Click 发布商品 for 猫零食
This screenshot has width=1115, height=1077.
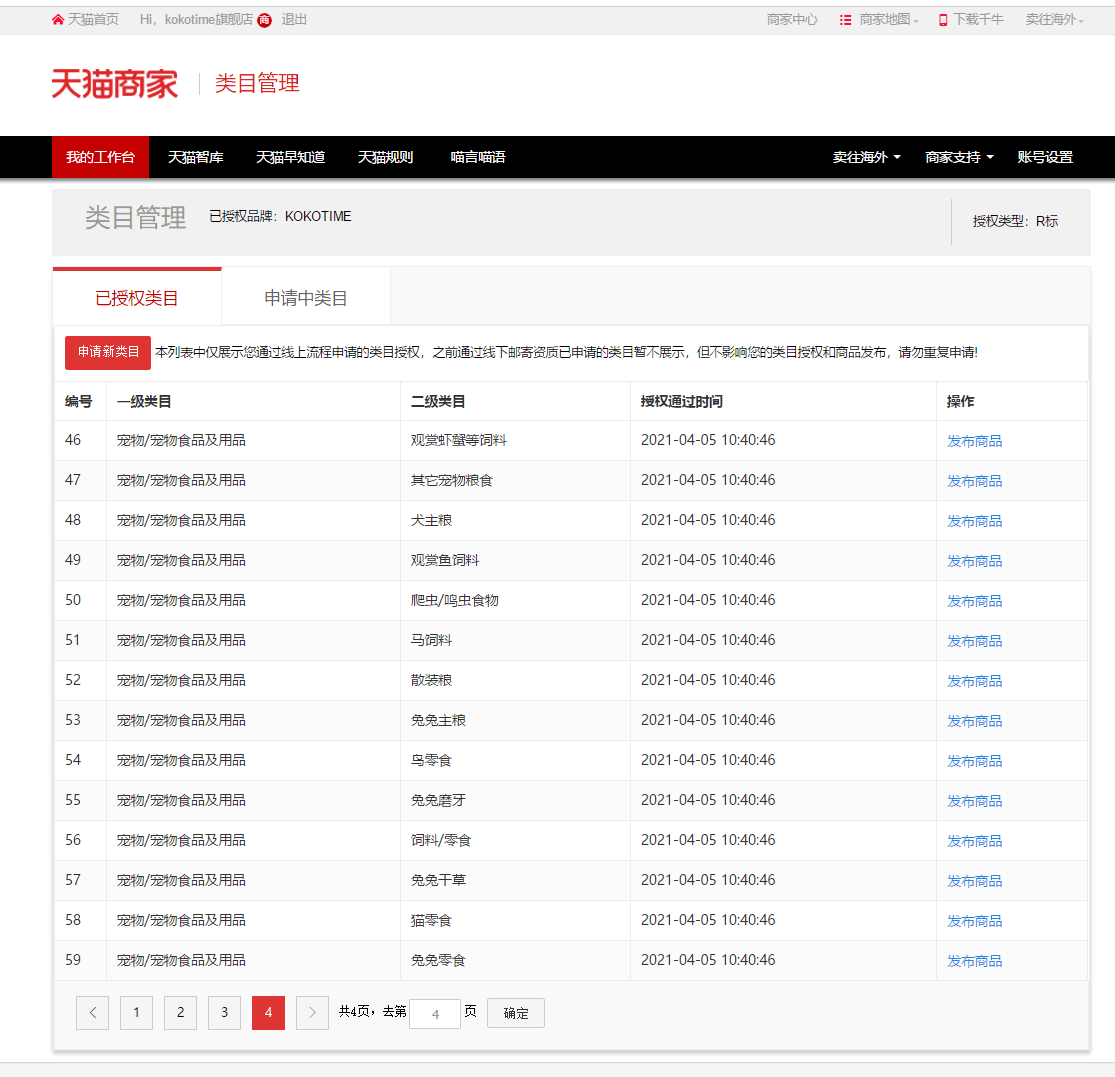(974, 921)
